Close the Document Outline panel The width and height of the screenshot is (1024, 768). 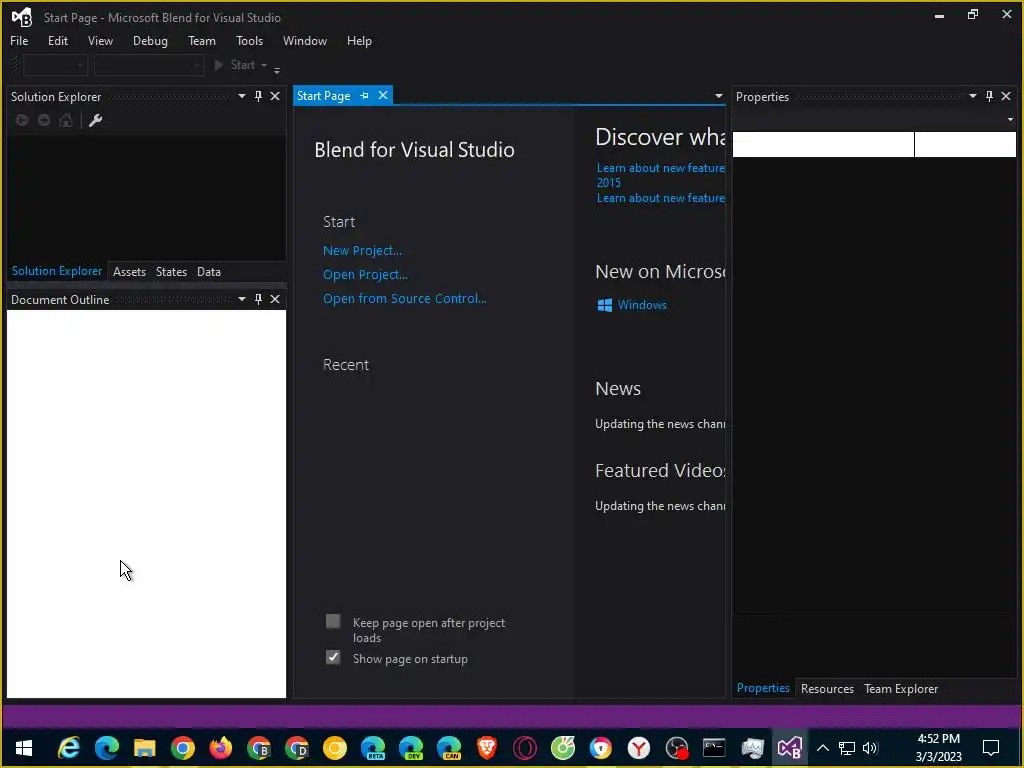point(275,299)
